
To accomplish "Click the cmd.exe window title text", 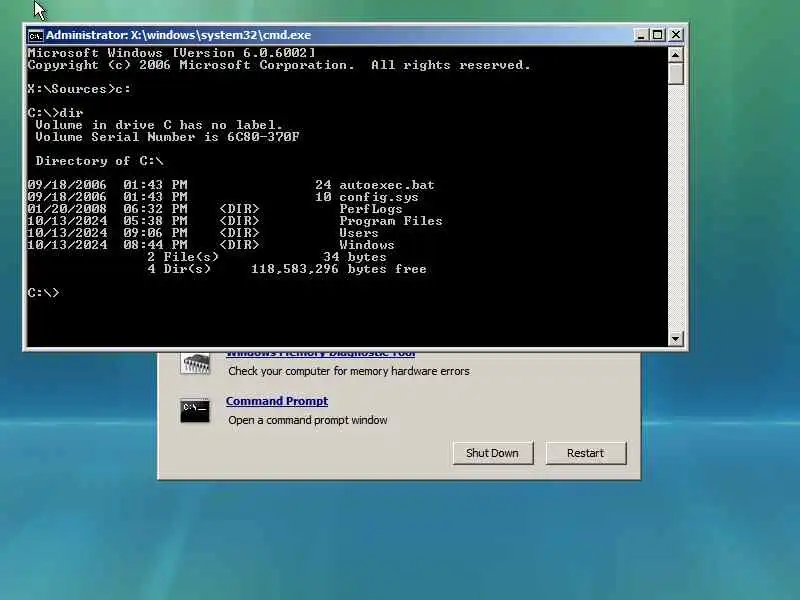I will click(179, 35).
